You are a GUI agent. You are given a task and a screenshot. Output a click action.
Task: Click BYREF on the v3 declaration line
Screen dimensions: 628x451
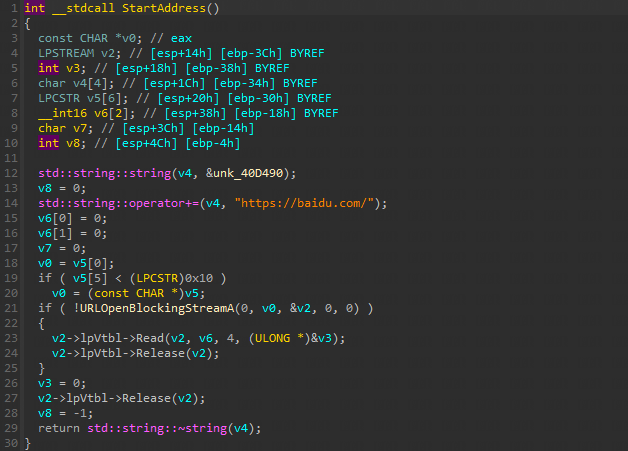[272, 68]
